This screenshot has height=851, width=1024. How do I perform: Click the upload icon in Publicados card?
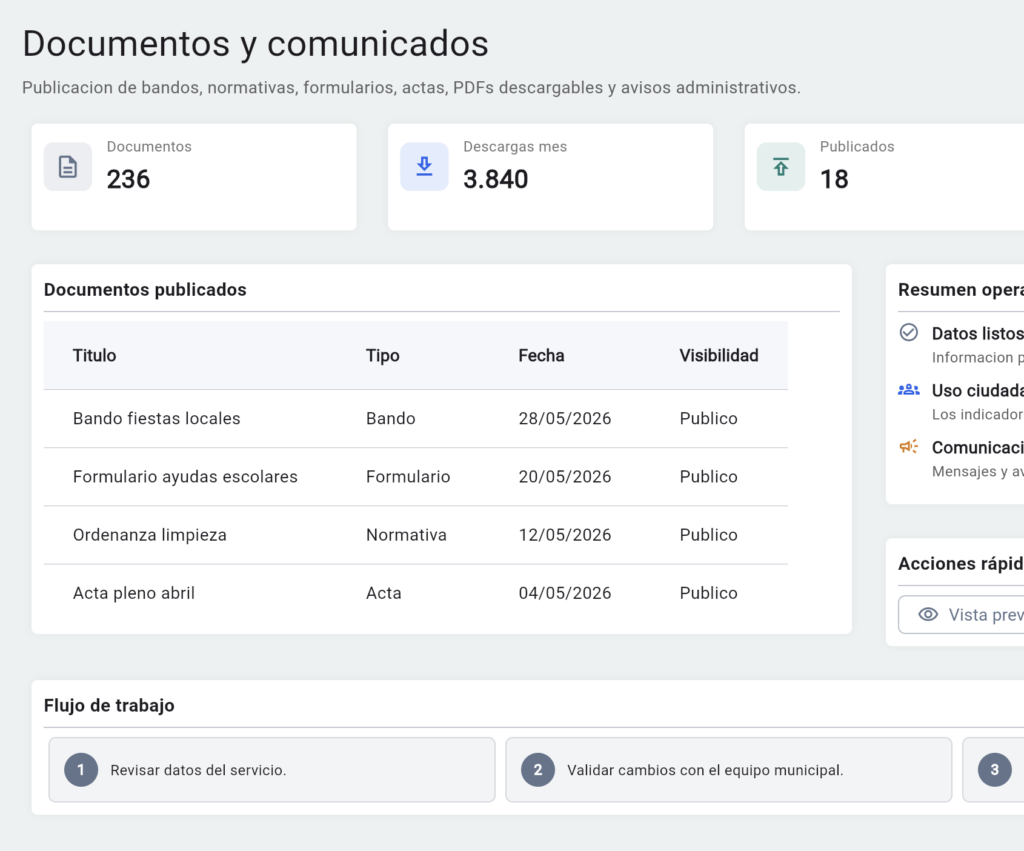point(781,167)
